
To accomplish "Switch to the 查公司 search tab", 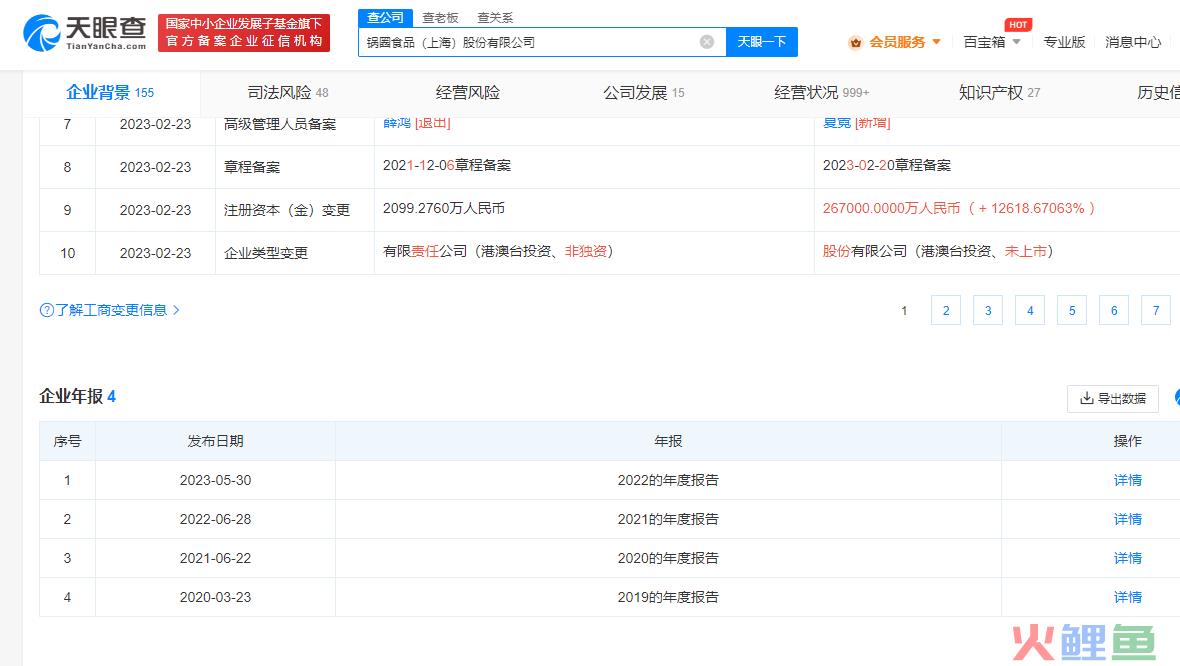I will (x=385, y=17).
